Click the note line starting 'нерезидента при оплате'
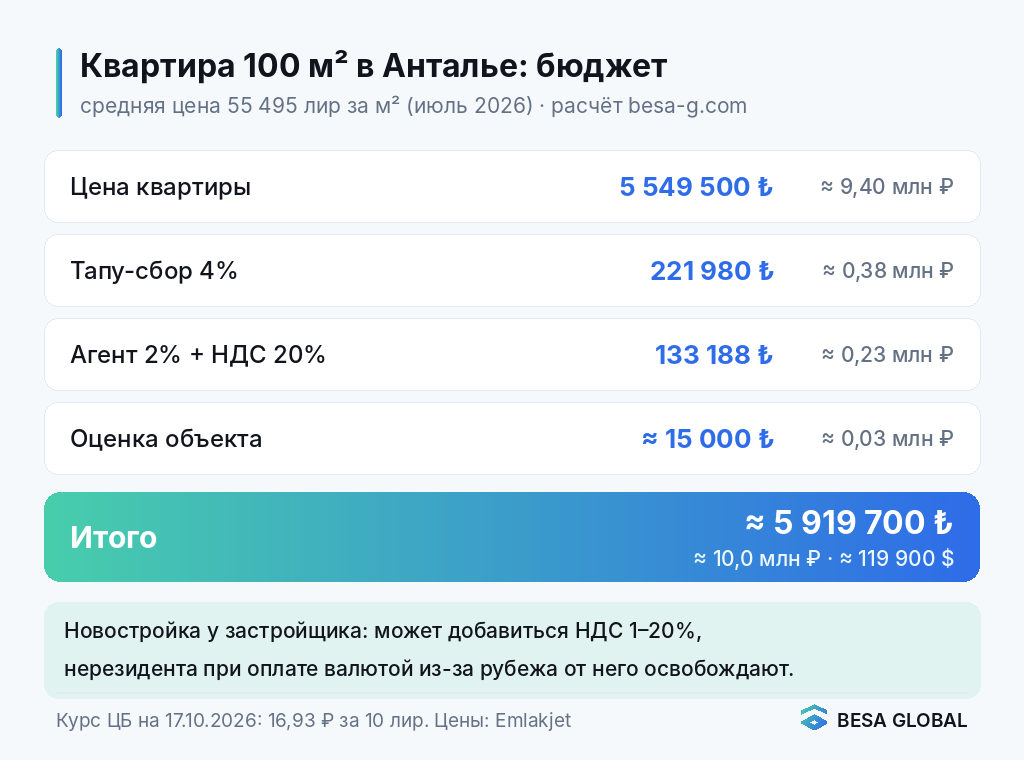 pyautogui.click(x=428, y=669)
